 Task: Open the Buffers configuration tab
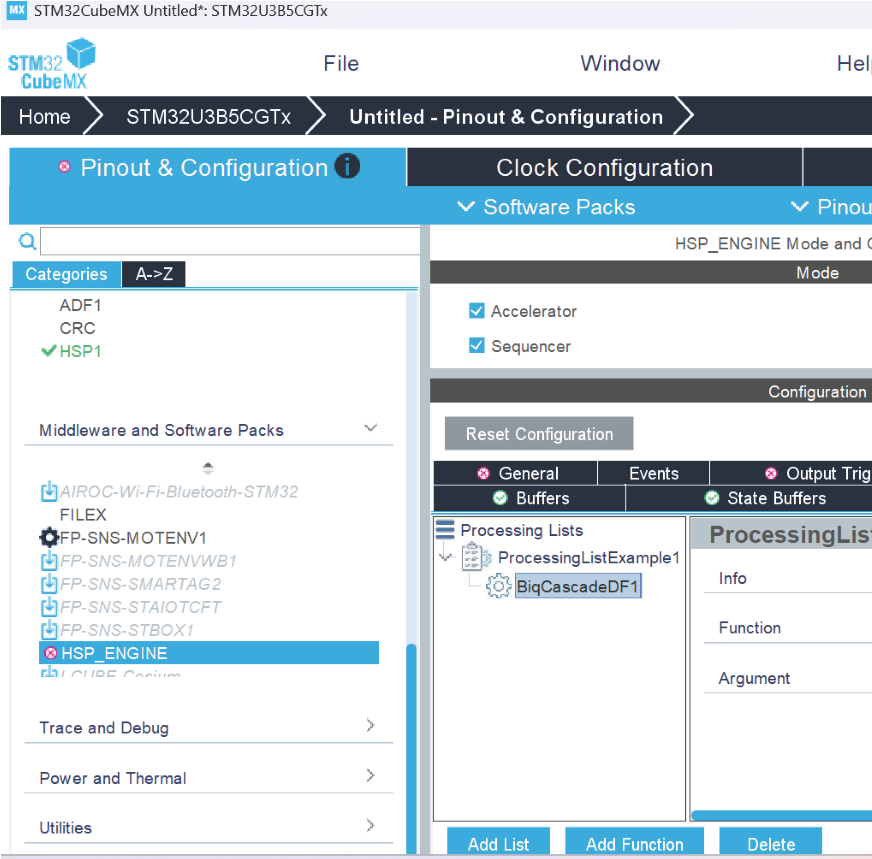(529, 498)
